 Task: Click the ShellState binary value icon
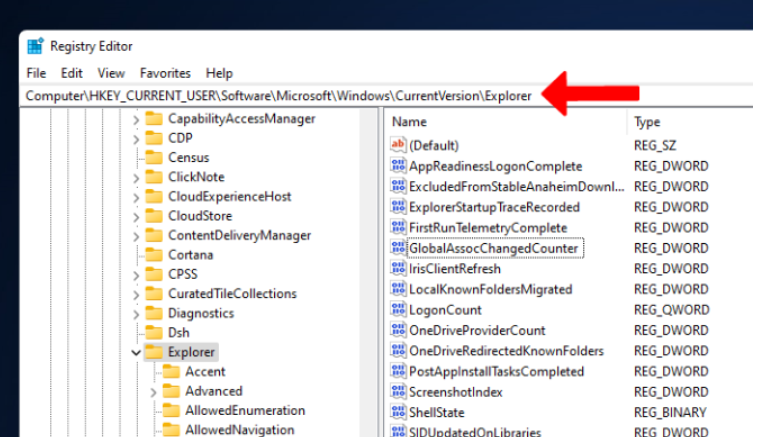pyautogui.click(x=398, y=412)
